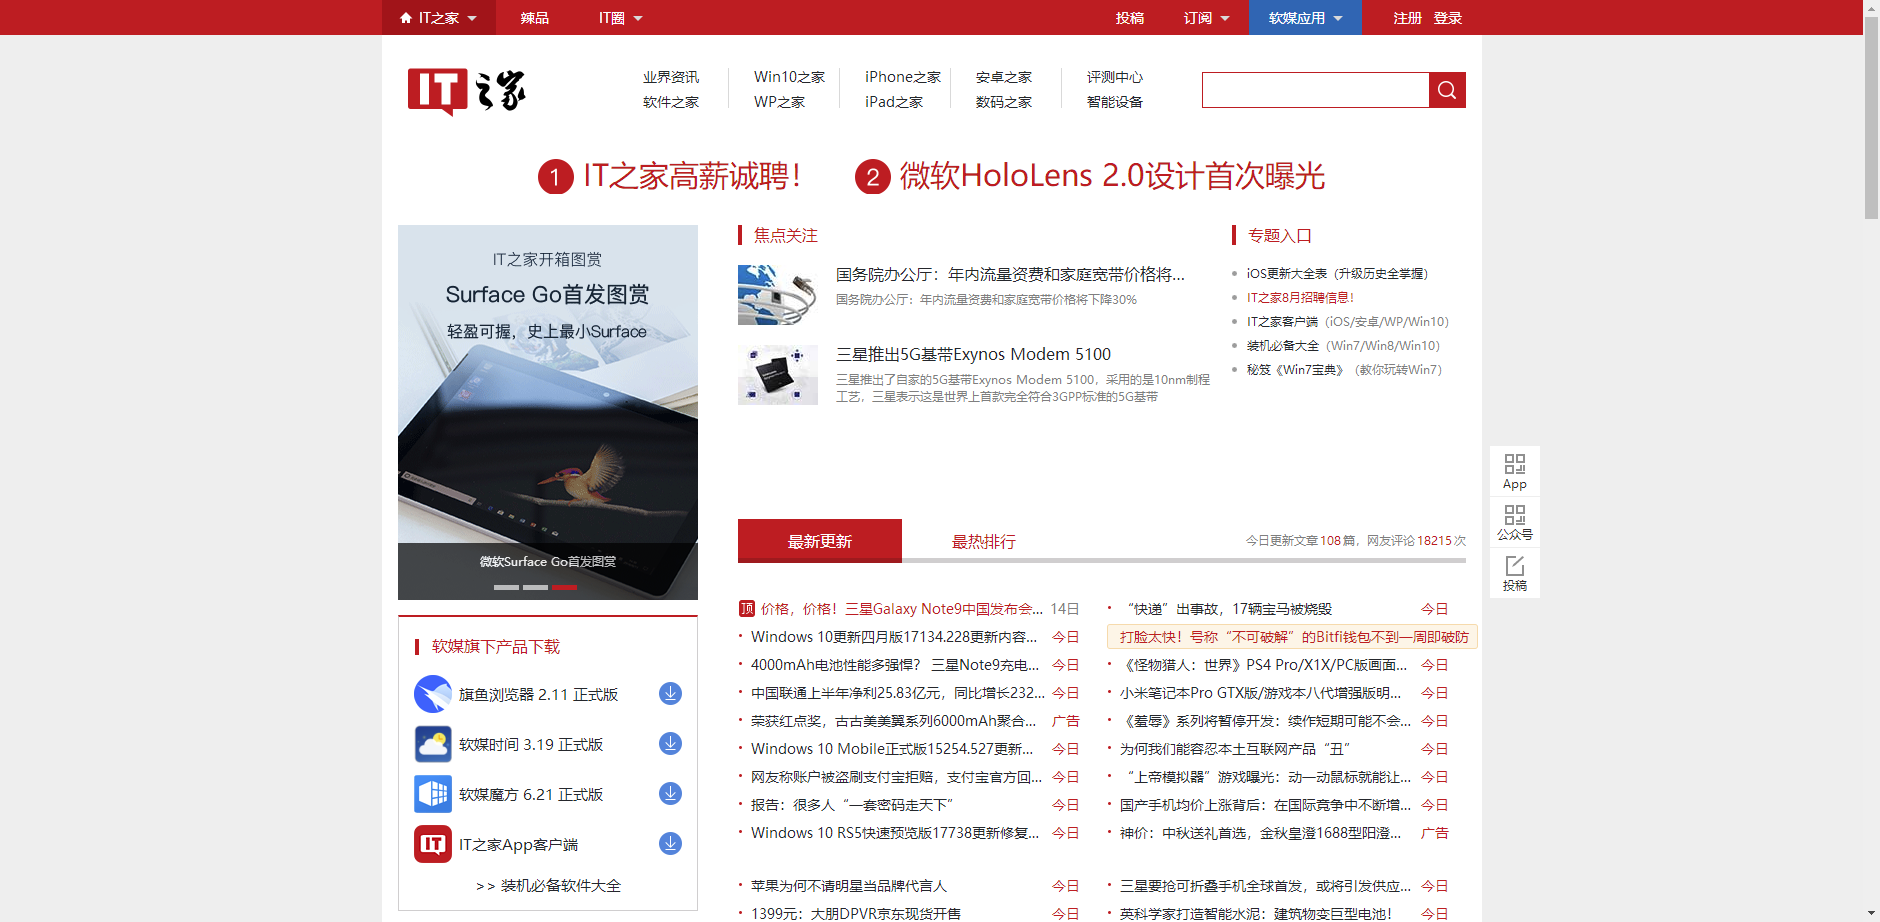Select the first carousel indicator dash
Viewport: 1880px width, 922px height.
pos(506,587)
